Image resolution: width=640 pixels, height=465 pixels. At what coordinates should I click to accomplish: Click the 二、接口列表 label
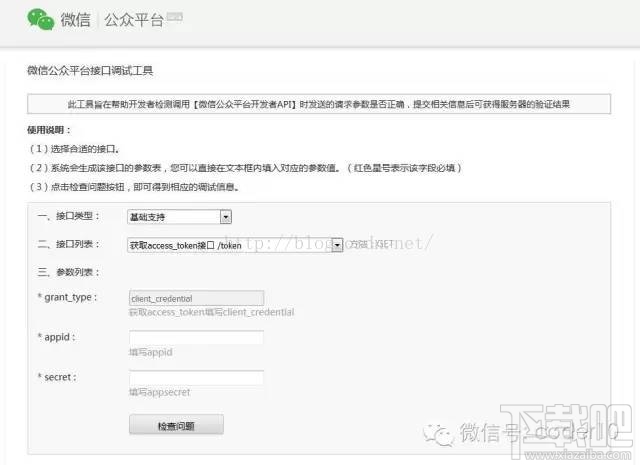click(68, 244)
